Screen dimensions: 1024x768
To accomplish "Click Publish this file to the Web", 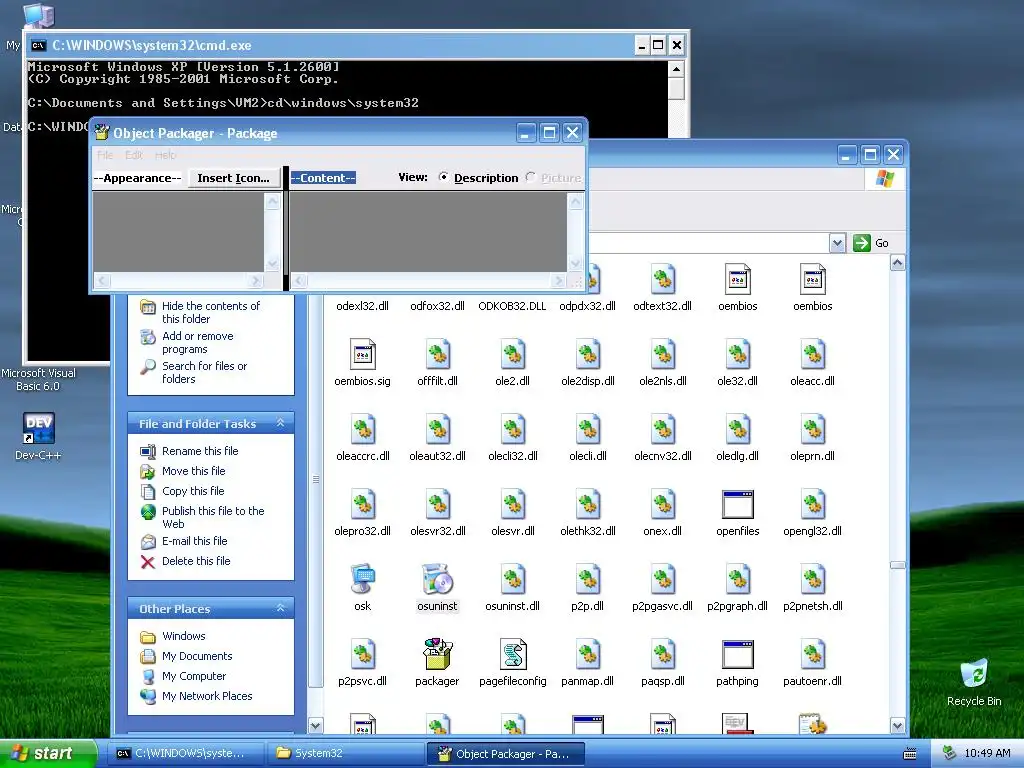I will tap(213, 517).
